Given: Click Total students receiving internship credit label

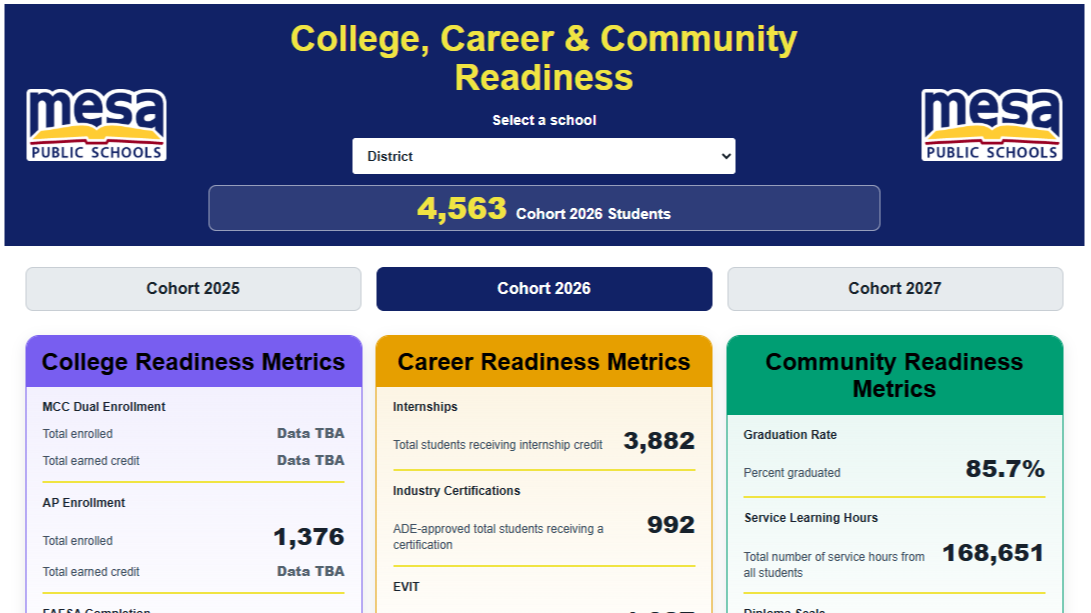Looking at the screenshot, I should [x=497, y=445].
